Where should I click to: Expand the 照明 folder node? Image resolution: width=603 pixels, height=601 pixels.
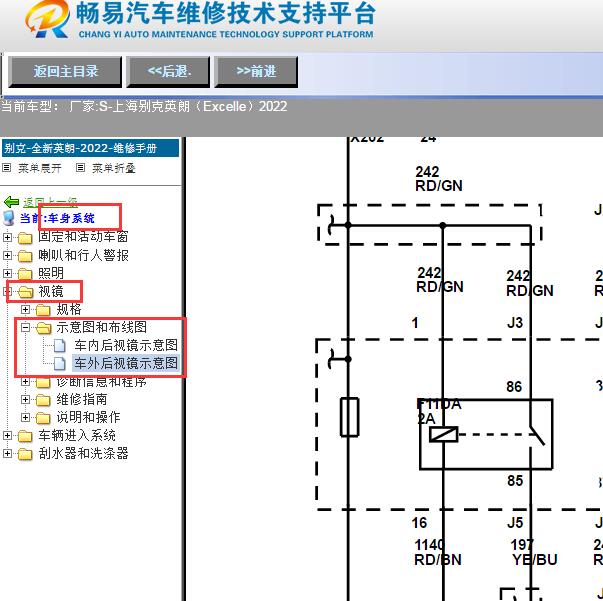pos(7,273)
